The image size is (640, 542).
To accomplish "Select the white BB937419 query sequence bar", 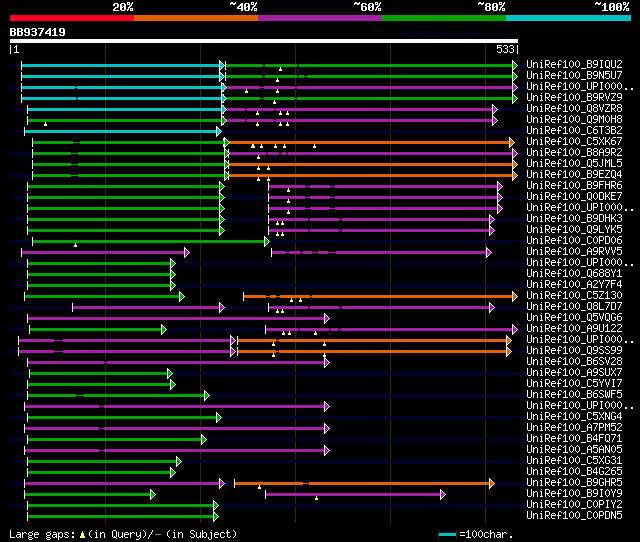I will point(264,41).
